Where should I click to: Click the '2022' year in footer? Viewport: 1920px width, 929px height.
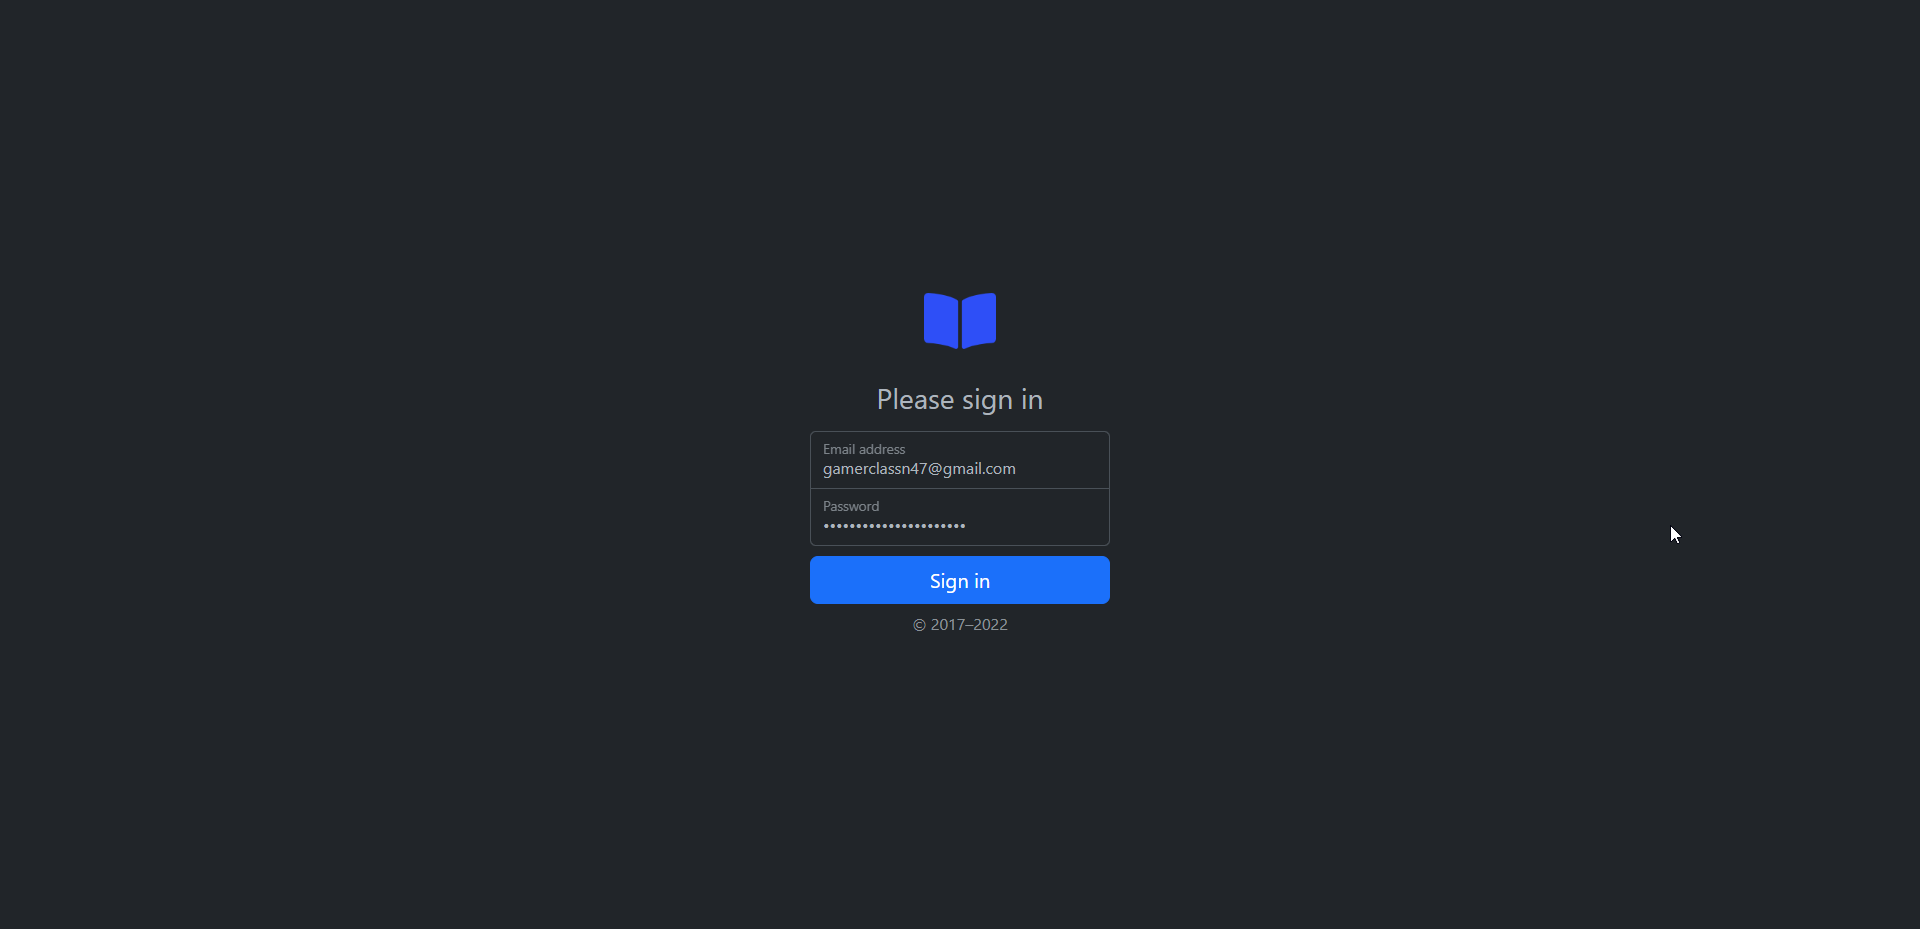point(990,625)
